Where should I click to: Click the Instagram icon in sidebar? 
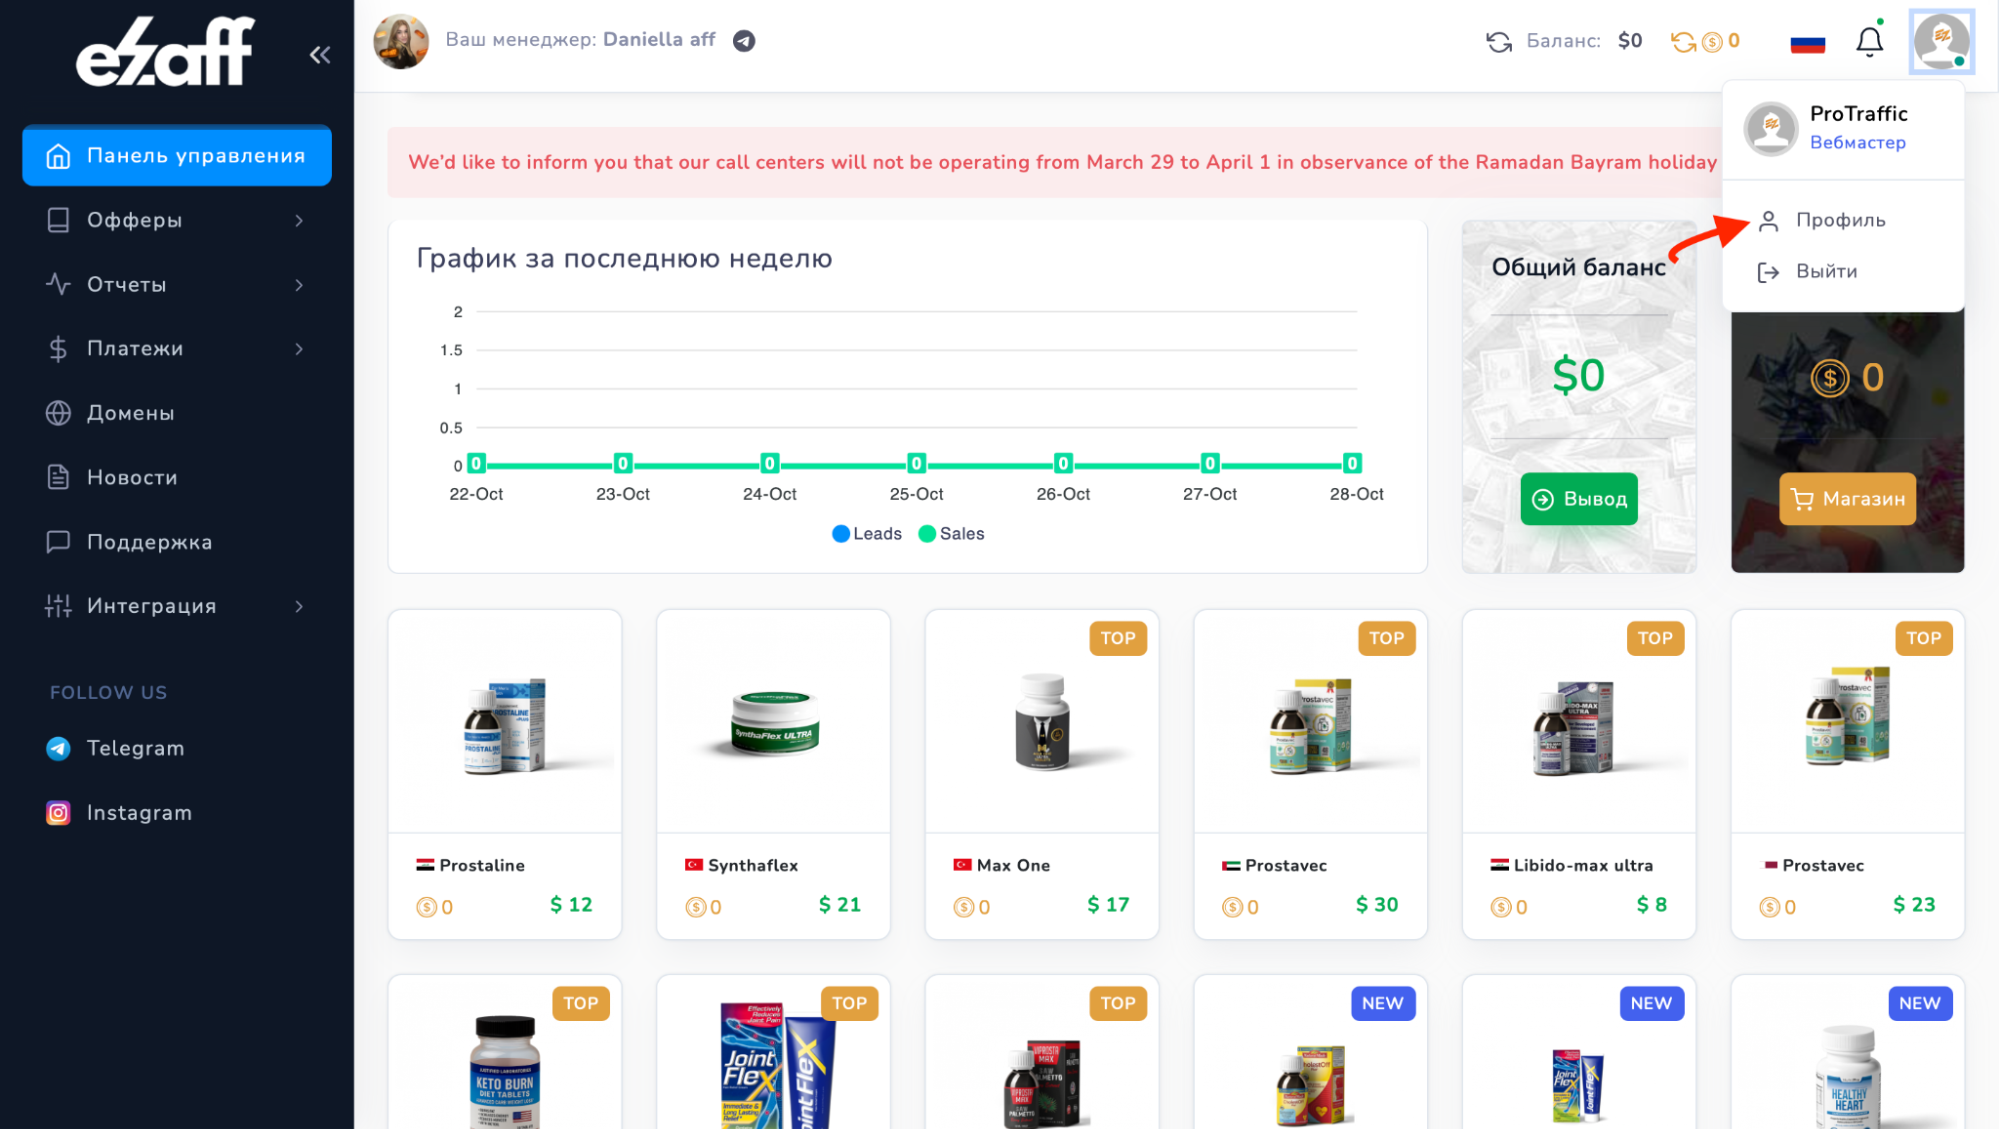click(x=58, y=813)
